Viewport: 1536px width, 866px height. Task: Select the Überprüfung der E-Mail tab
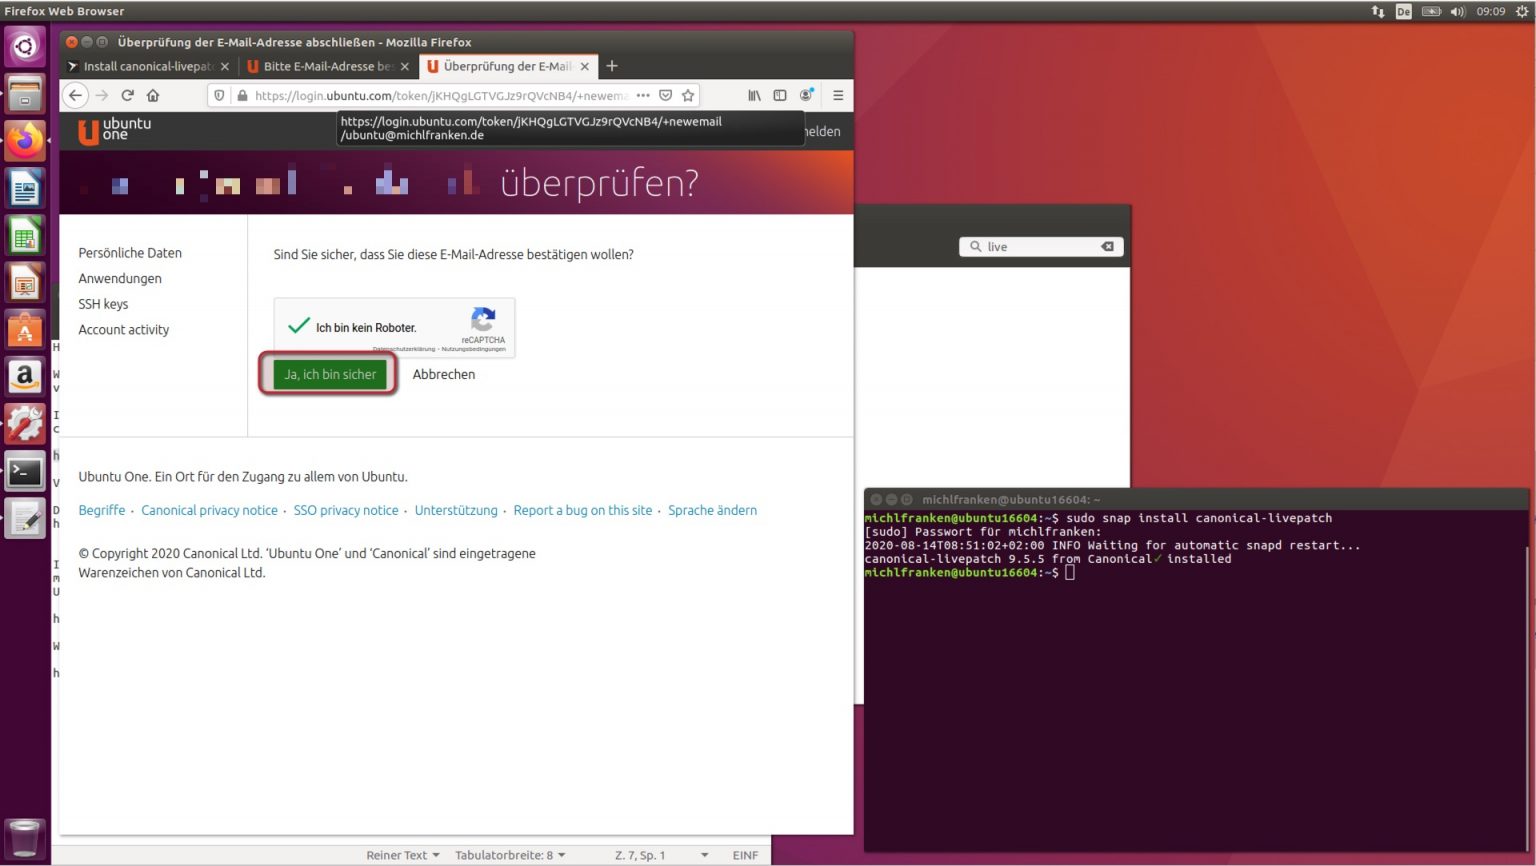(507, 66)
